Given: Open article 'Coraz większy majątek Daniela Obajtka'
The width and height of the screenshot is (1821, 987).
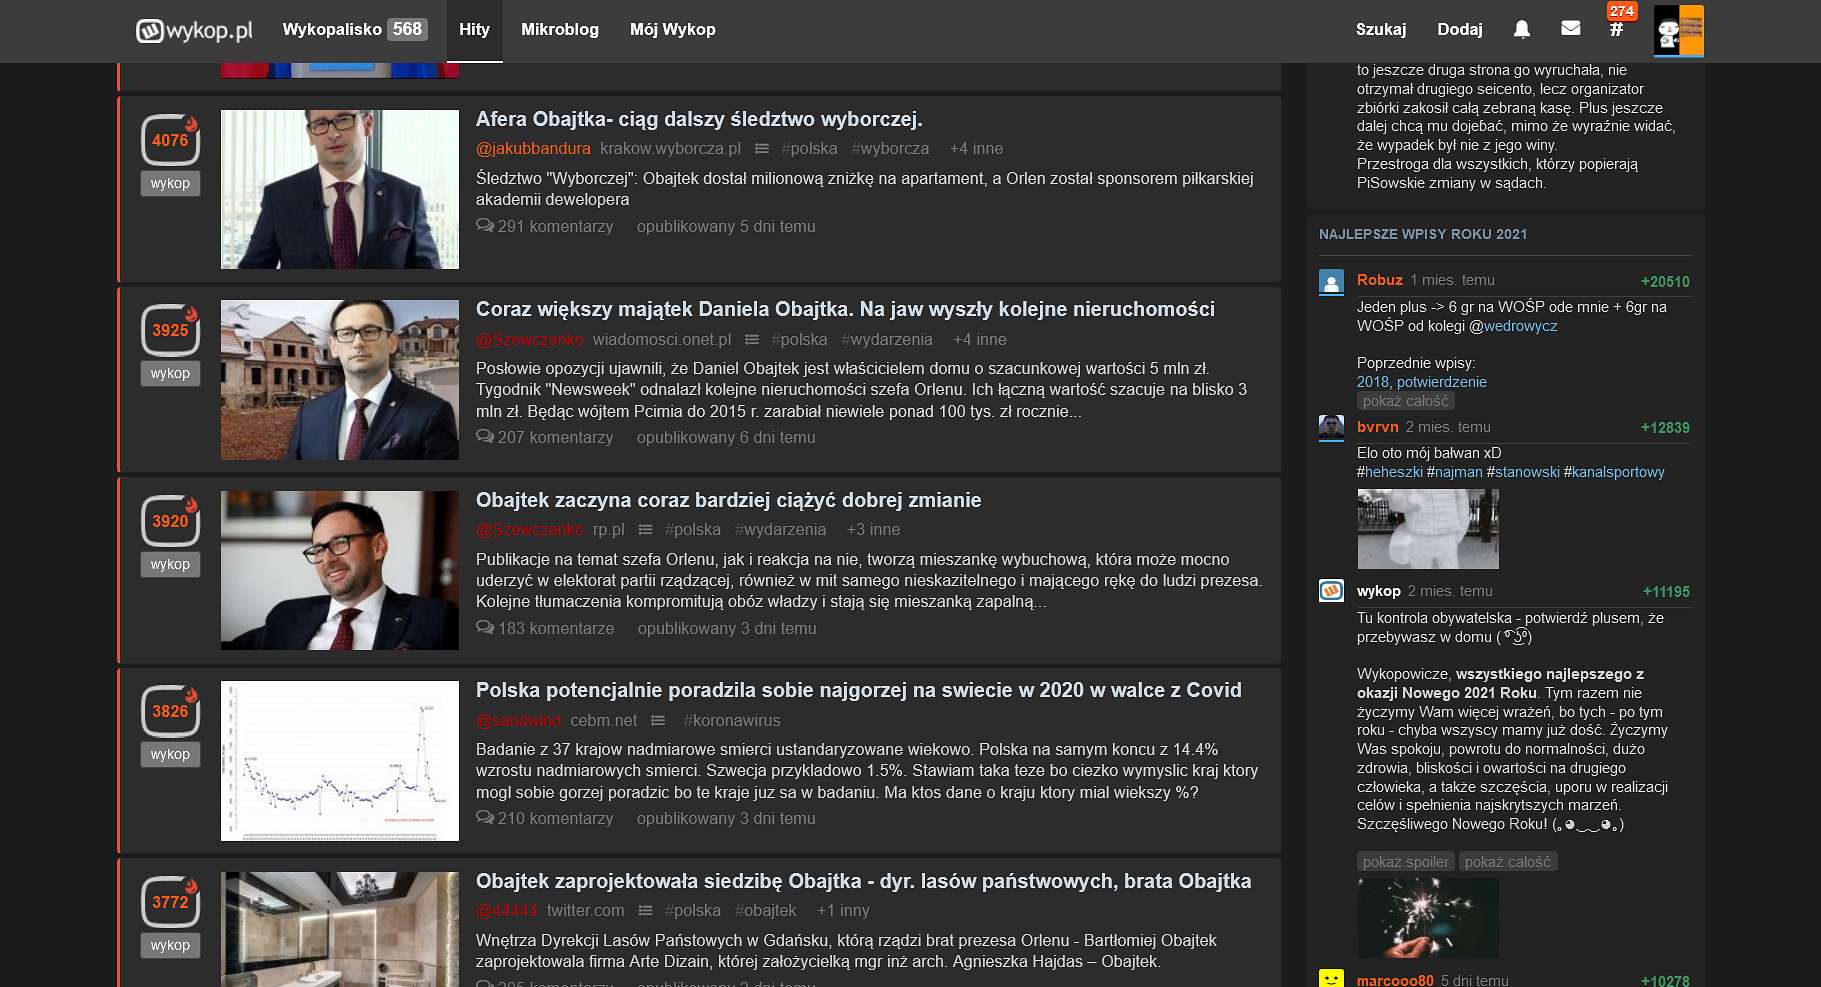Looking at the screenshot, I should coord(845,309).
